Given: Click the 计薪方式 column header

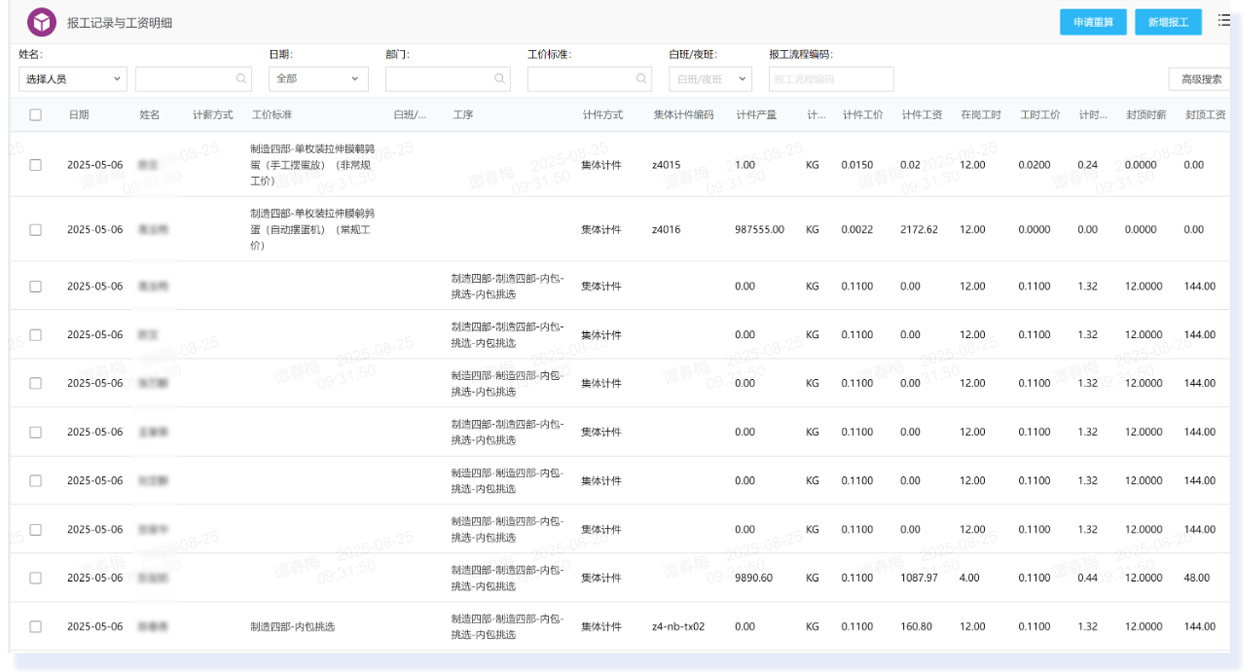Looking at the screenshot, I should pyautogui.click(x=213, y=115).
